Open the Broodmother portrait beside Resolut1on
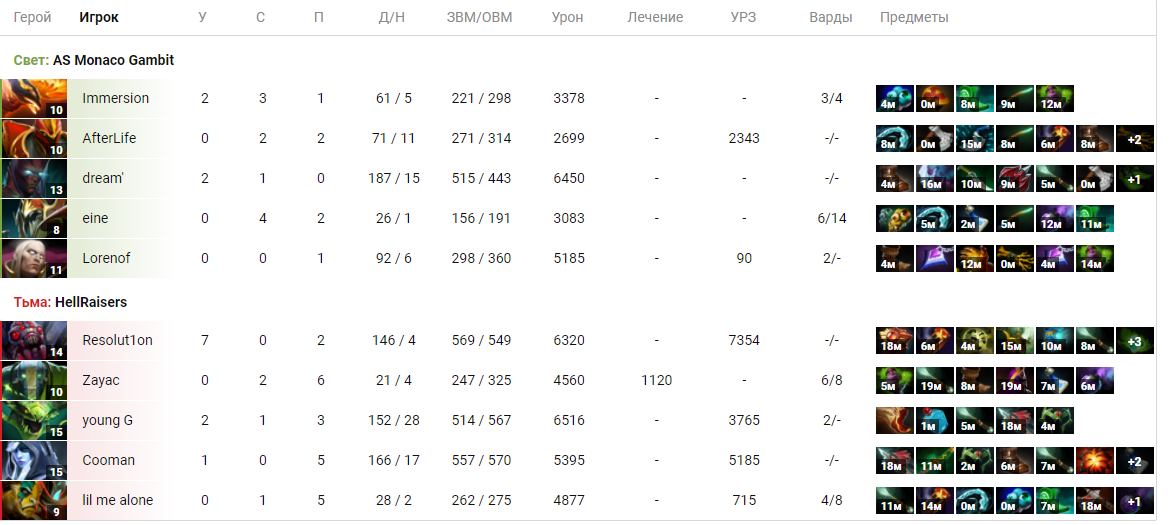Screen dimensions: 1171x525 click(34, 341)
